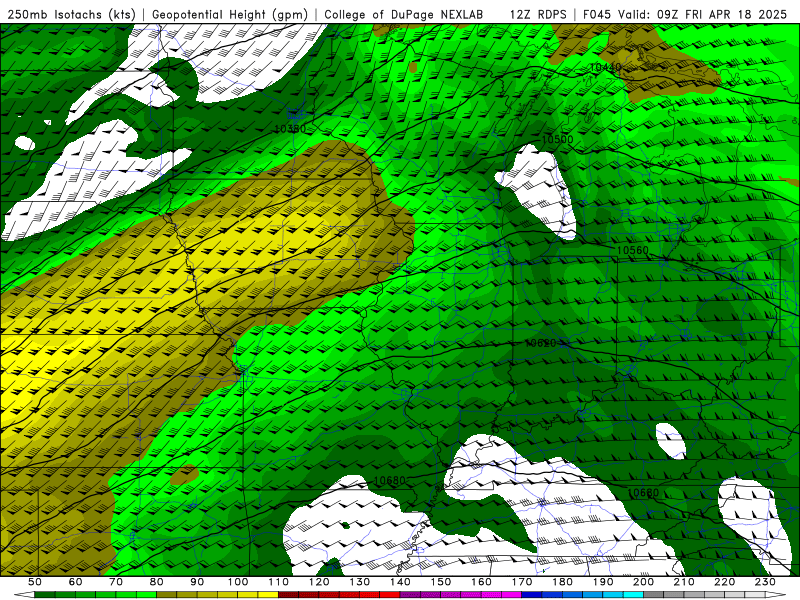800x600 pixels.
Task: Click the cyan swatch before the grey section
Action: [x=634, y=594]
